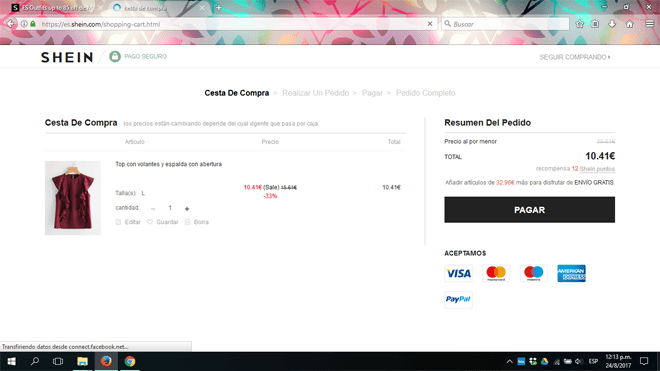
Task: Open the red ruffle top thumbnail
Action: (x=73, y=198)
